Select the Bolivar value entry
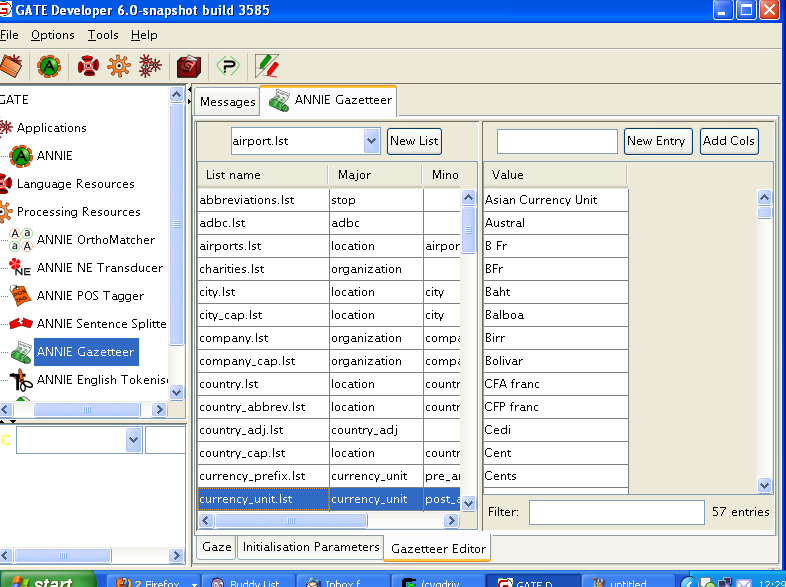This screenshot has width=786, height=587. click(555, 361)
